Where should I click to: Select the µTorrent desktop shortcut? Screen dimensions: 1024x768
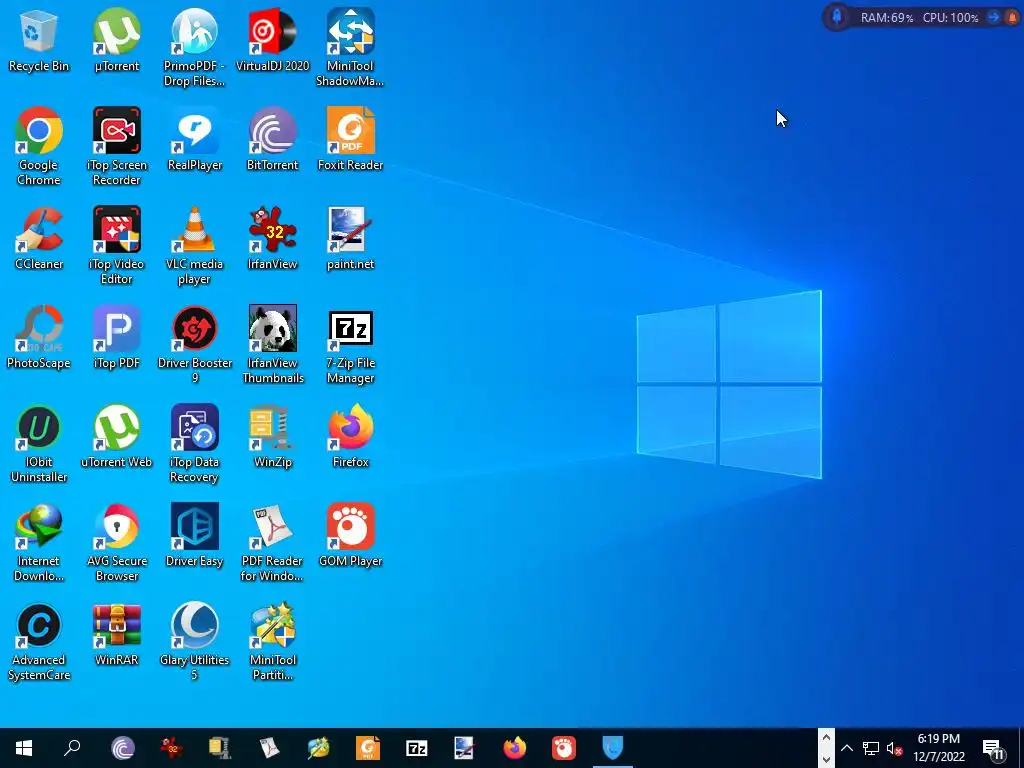(117, 40)
